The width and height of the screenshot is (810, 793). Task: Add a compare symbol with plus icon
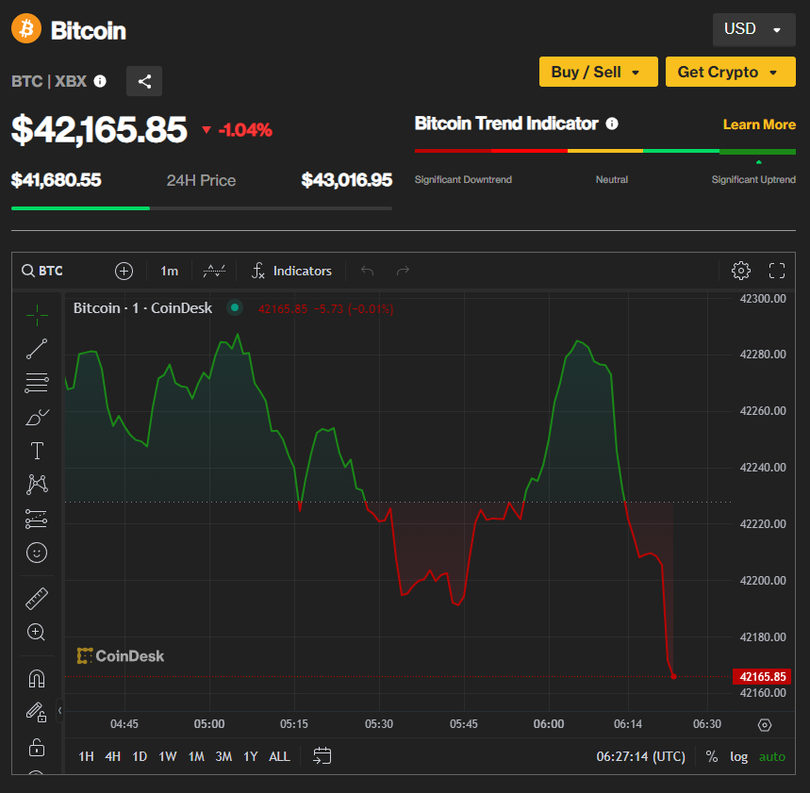coord(124,271)
